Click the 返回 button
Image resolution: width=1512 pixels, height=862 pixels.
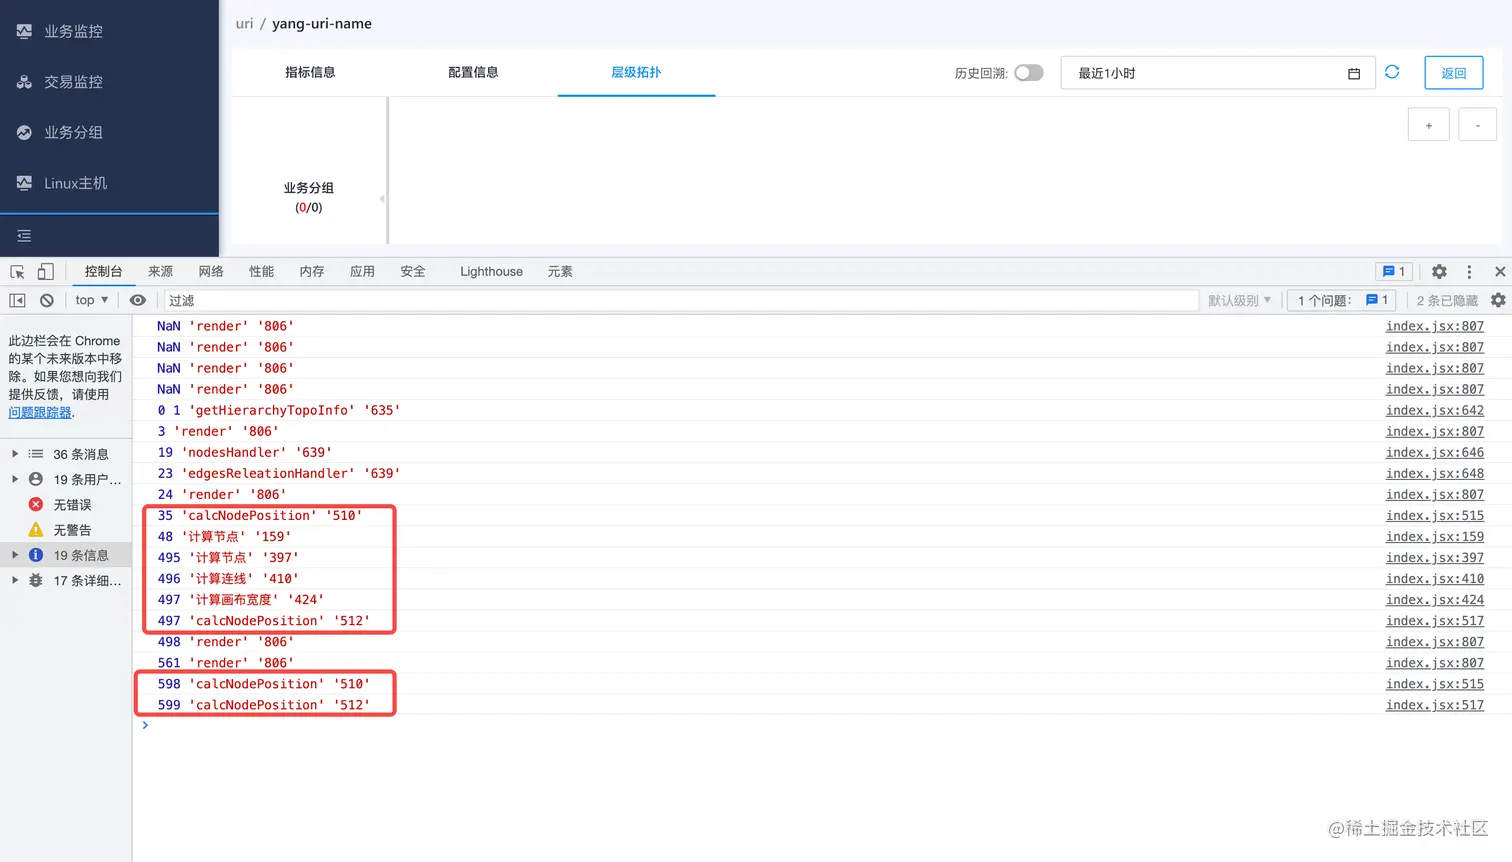1454,73
